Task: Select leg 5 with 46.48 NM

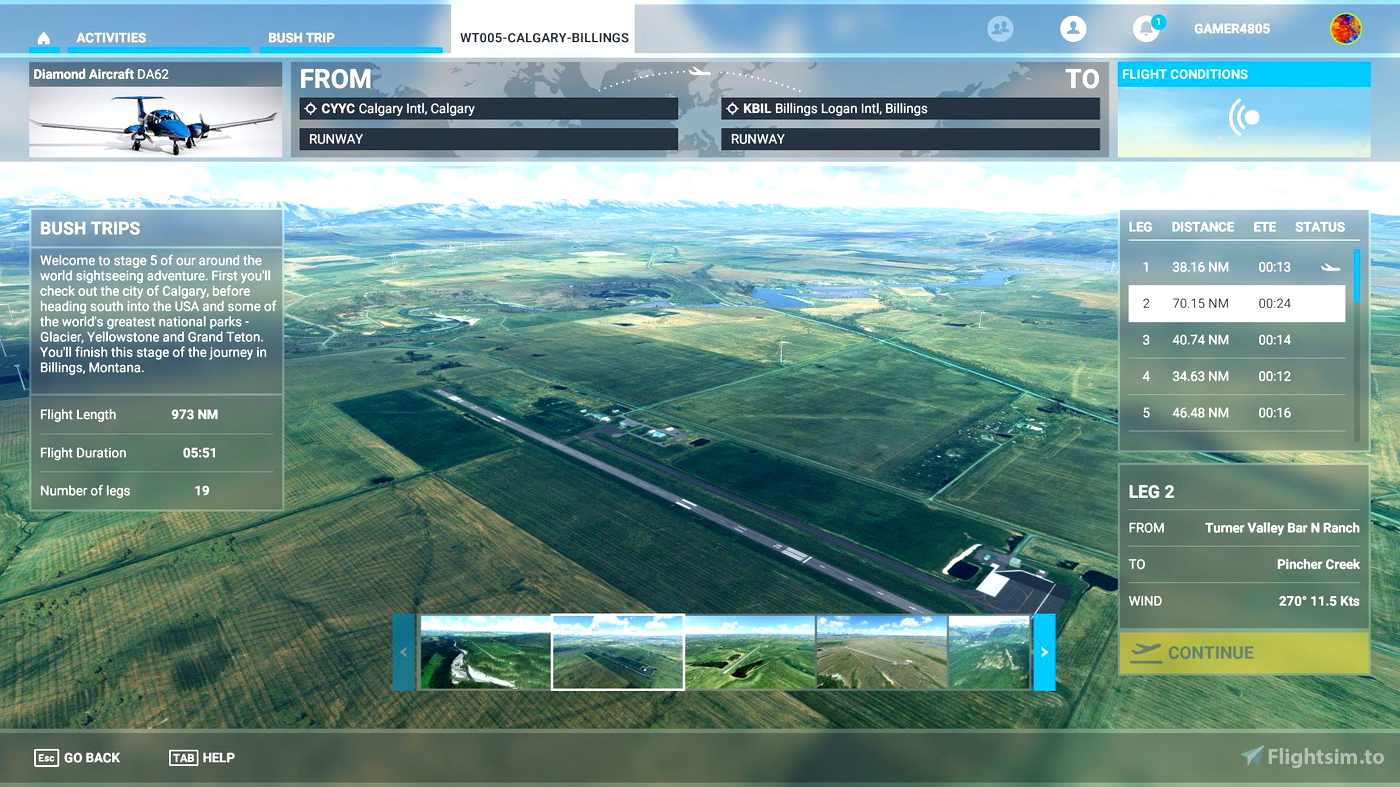Action: pyautogui.click(x=1237, y=412)
